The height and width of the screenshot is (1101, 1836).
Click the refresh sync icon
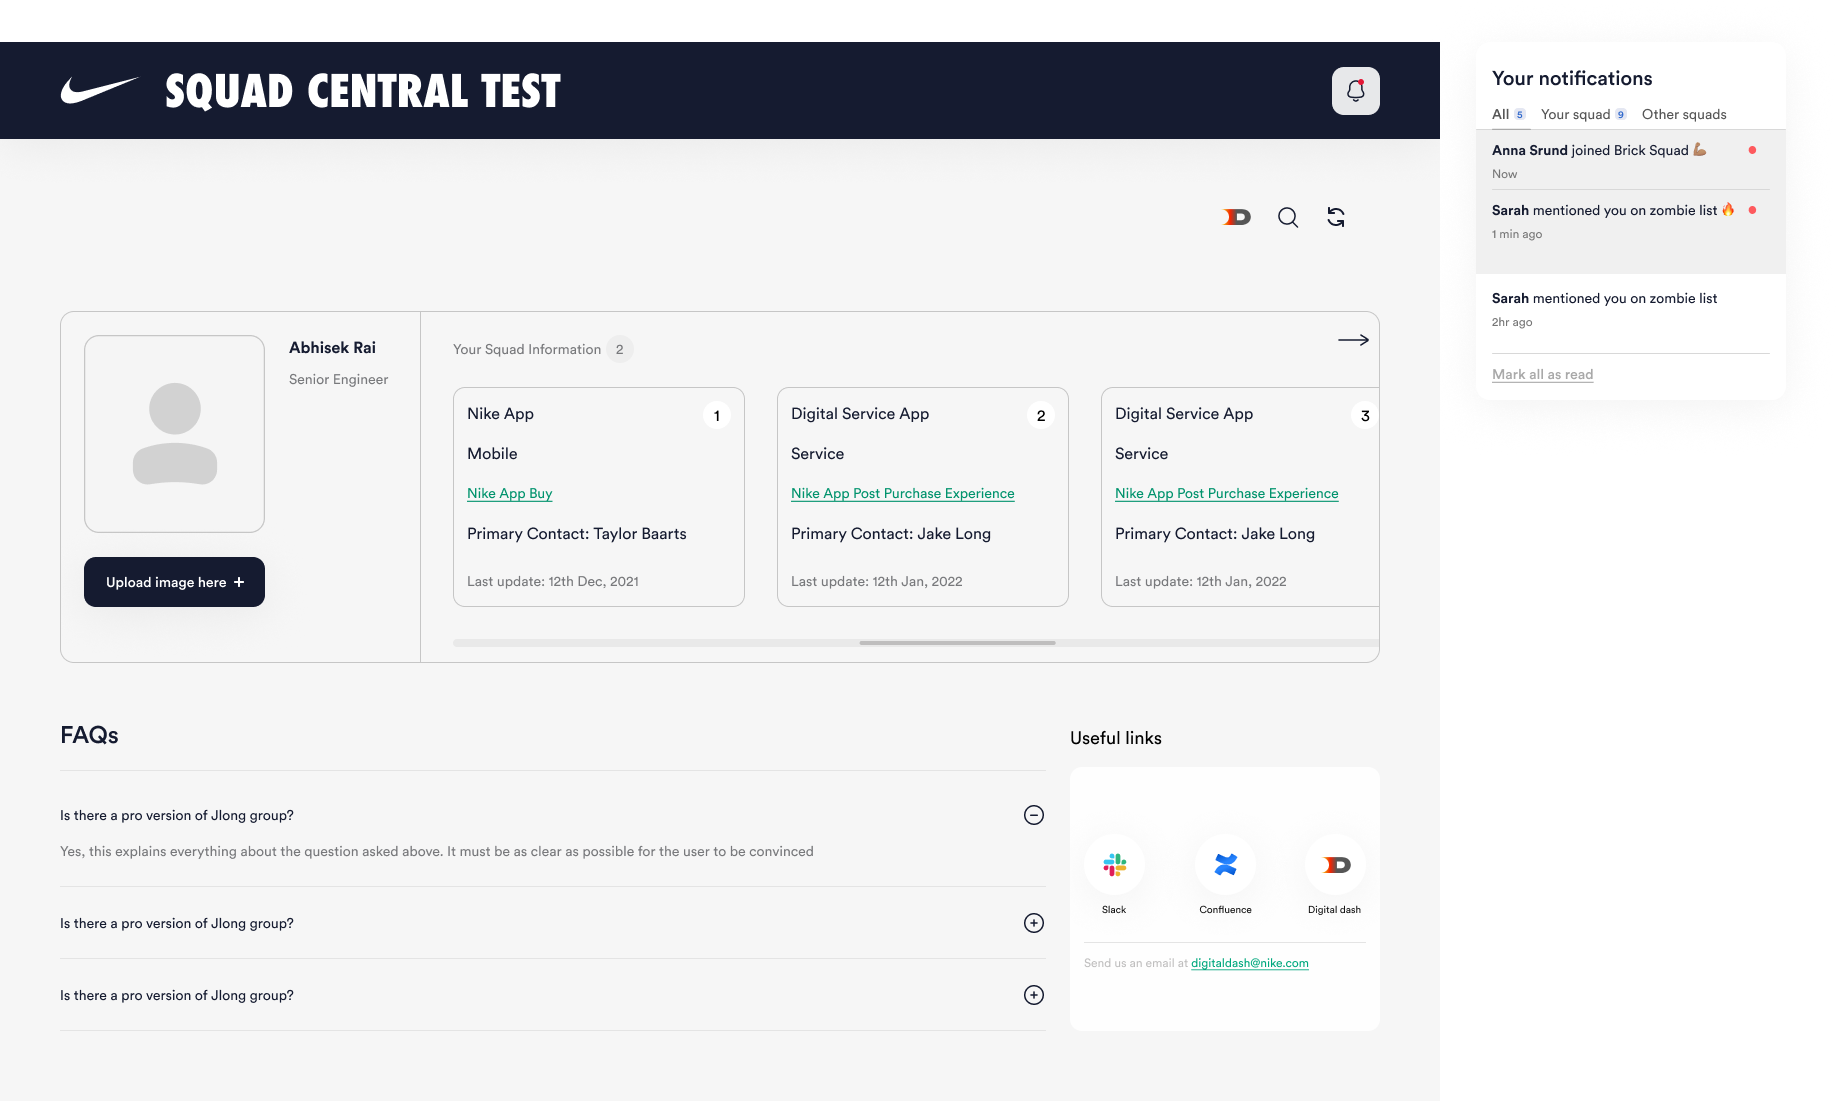click(1336, 217)
